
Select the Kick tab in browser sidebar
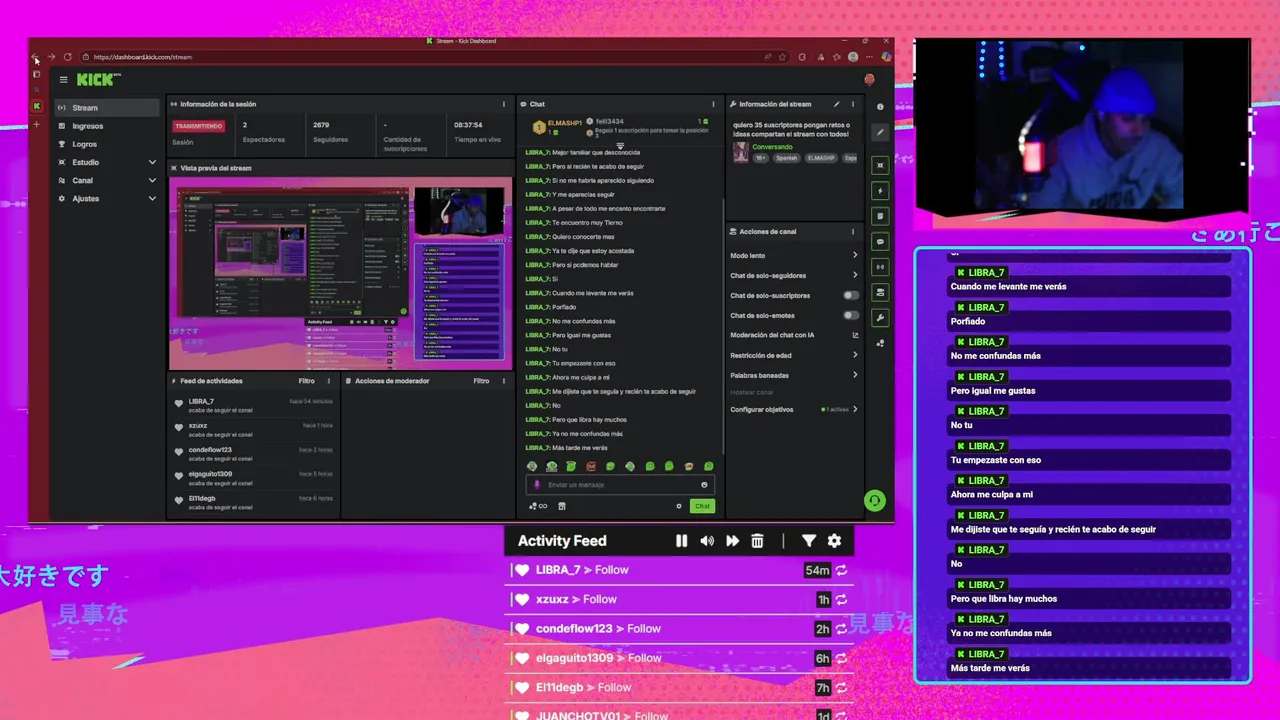[37, 106]
